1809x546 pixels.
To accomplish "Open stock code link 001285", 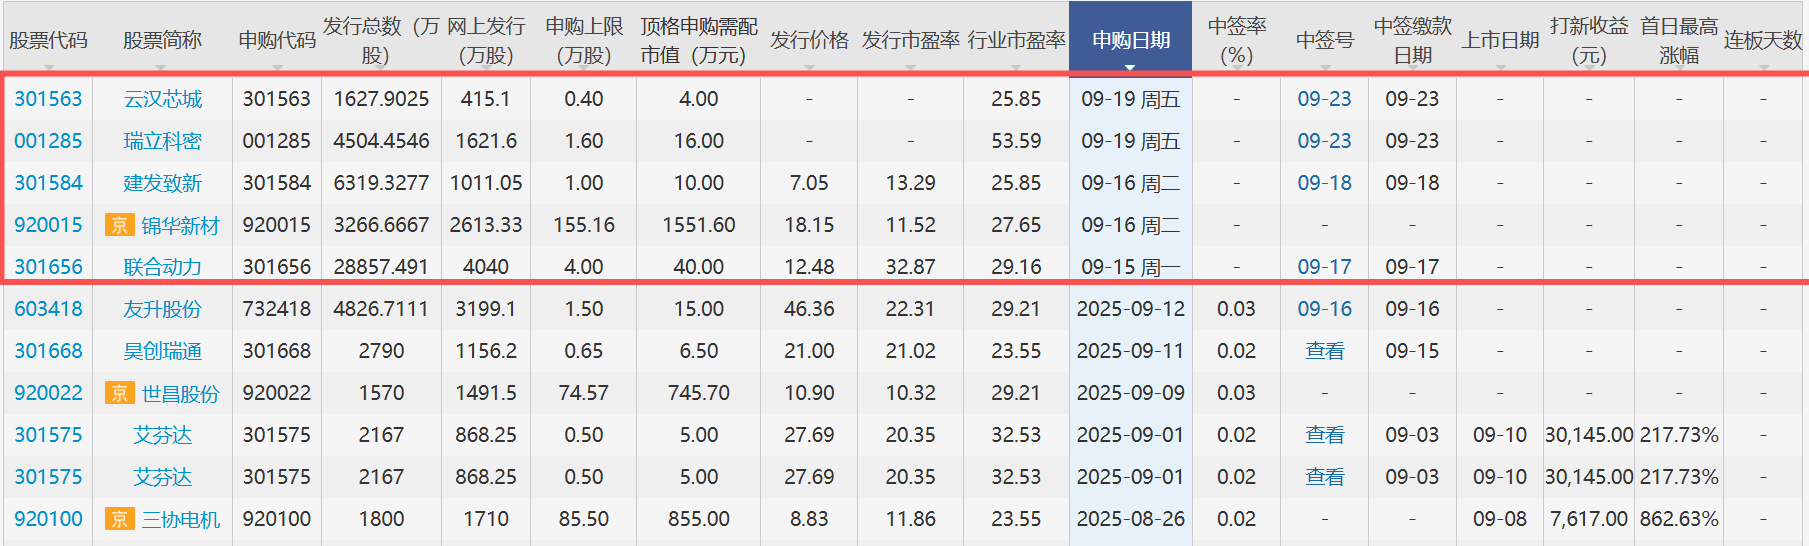I will (48, 141).
